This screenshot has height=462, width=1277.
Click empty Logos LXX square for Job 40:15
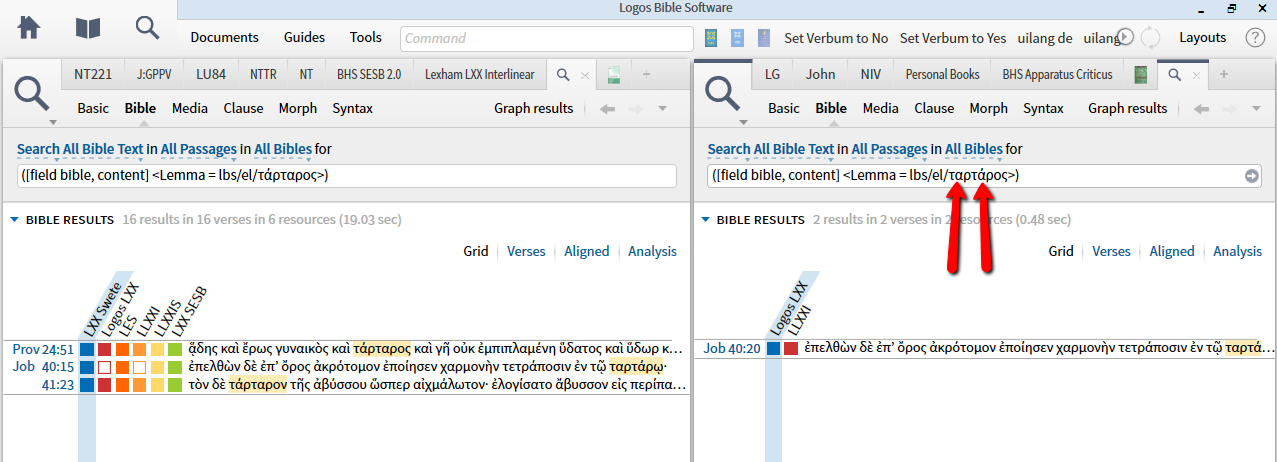105,368
